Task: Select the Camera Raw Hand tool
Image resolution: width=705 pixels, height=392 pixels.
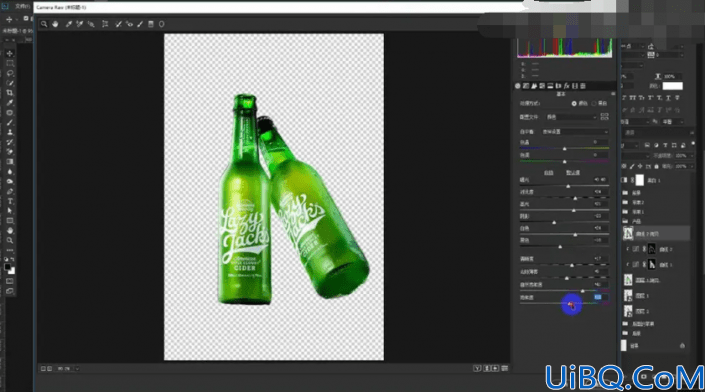Action: click(55, 24)
